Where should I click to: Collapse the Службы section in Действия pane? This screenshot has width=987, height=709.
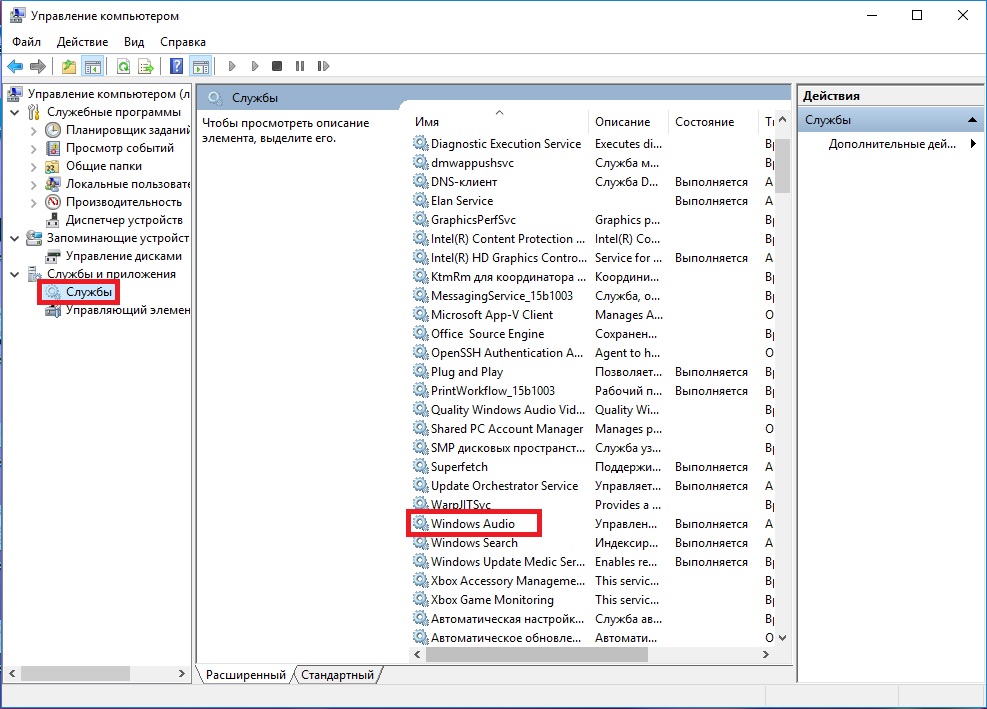[x=972, y=120]
